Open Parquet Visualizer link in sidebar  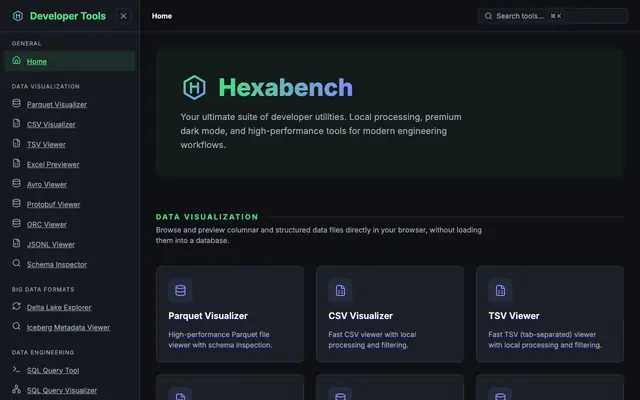click(x=57, y=104)
